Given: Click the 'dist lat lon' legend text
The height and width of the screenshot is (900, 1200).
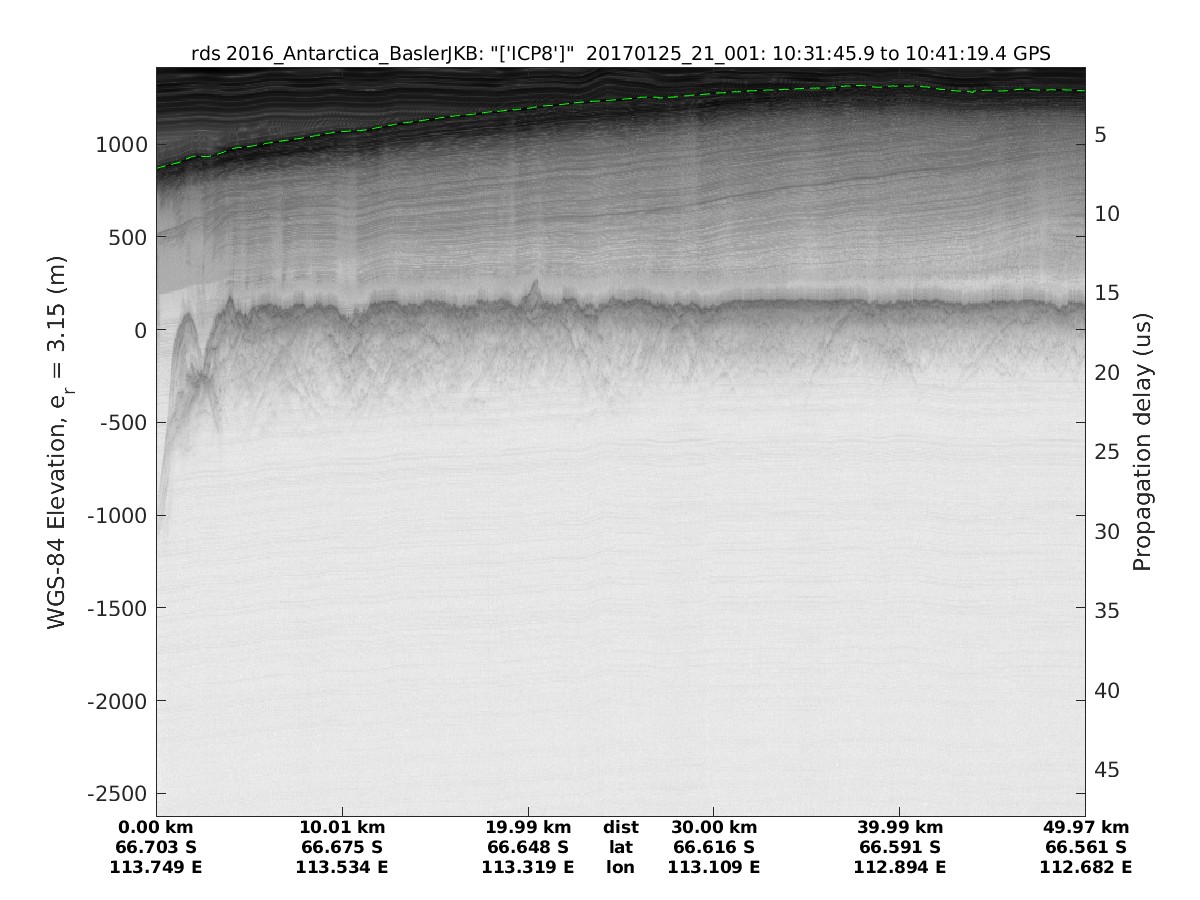Looking at the screenshot, I should (620, 847).
